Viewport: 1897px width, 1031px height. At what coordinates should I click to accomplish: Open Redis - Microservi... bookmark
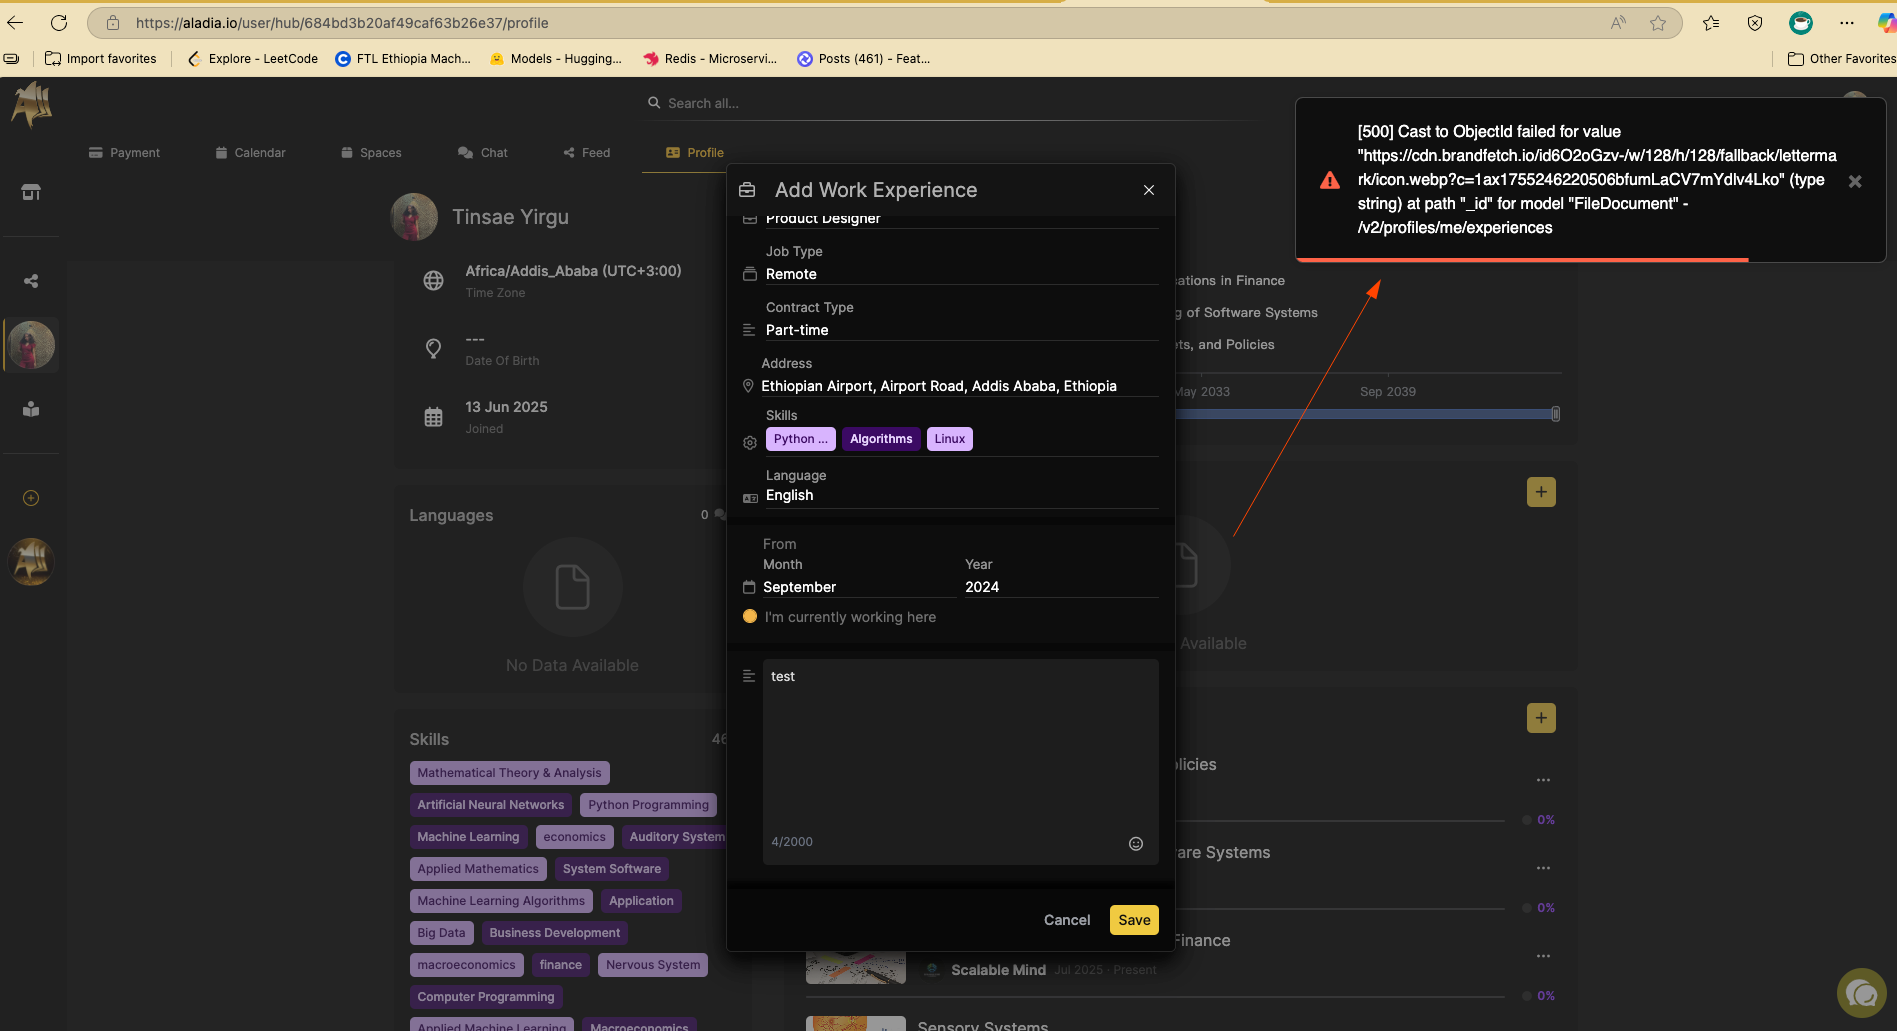pyautogui.click(x=710, y=59)
